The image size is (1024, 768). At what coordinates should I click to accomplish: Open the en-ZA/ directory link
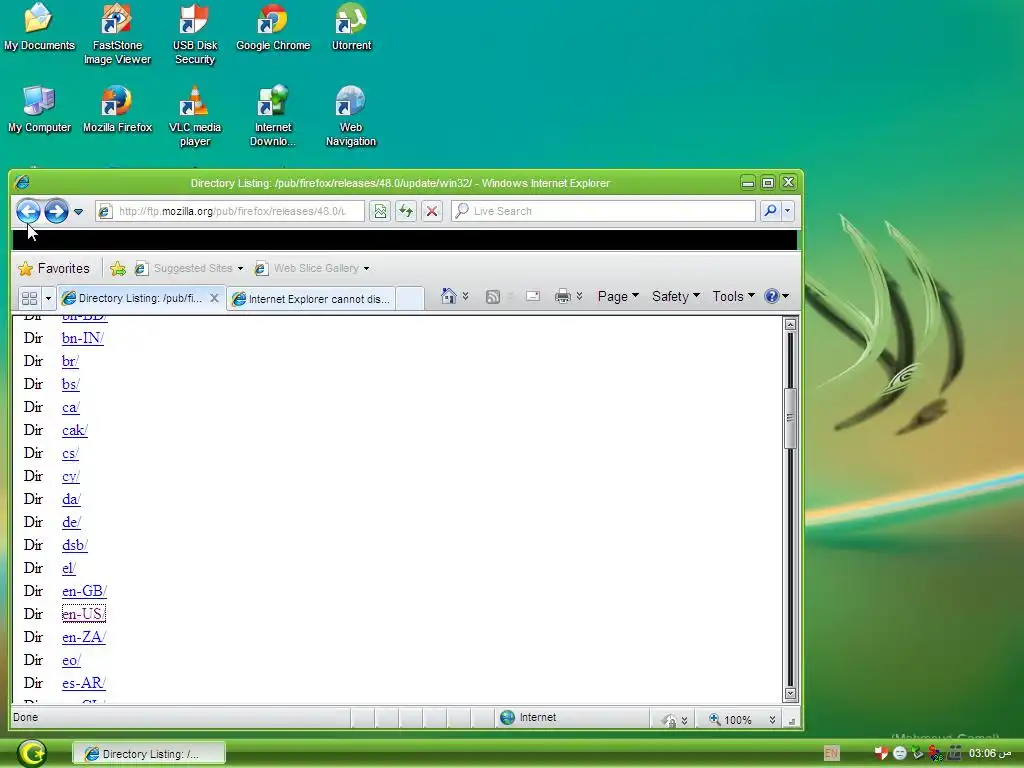[x=84, y=637]
